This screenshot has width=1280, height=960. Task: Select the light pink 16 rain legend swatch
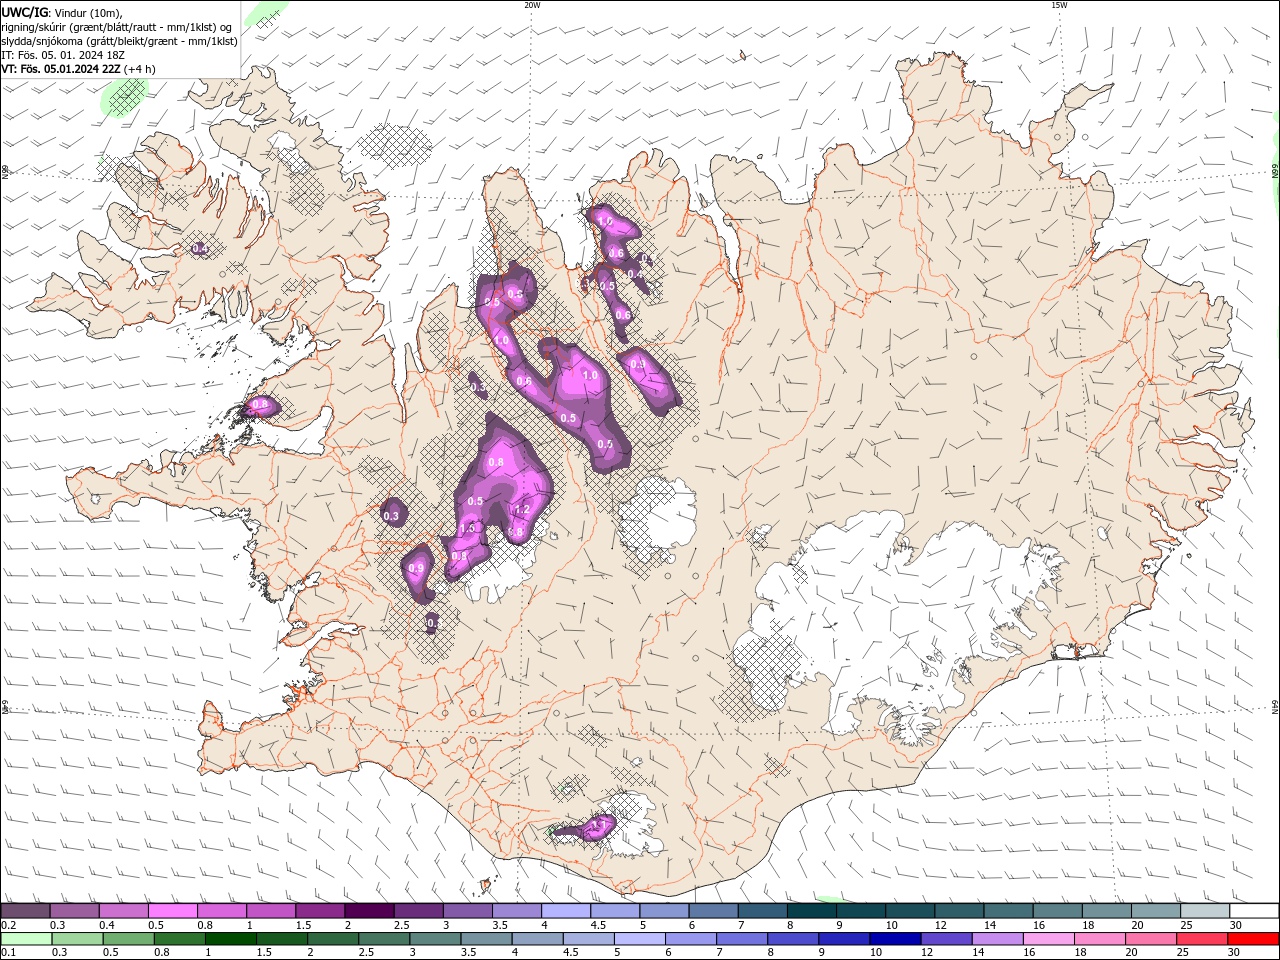click(x=1047, y=939)
